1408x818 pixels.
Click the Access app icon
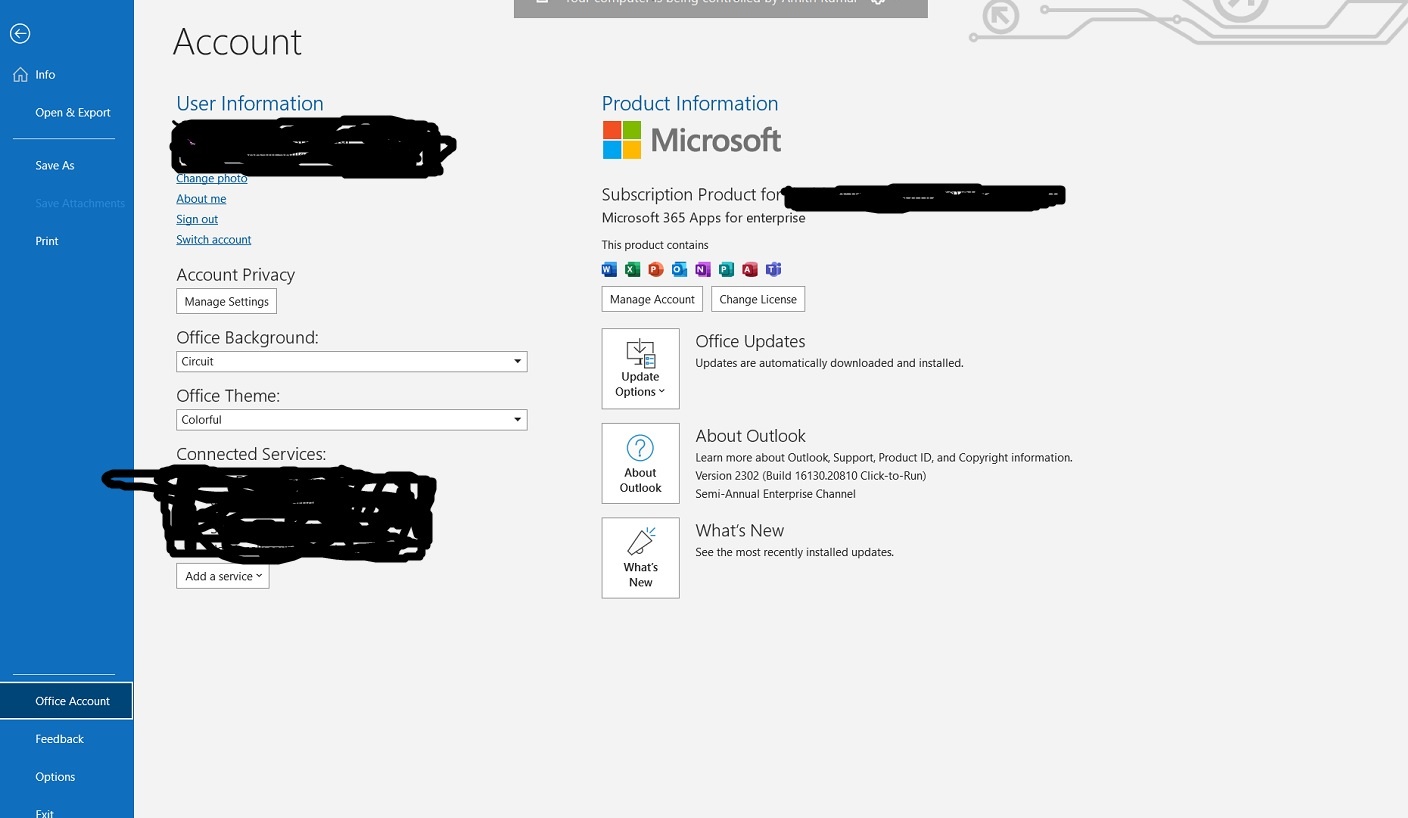coord(749,269)
